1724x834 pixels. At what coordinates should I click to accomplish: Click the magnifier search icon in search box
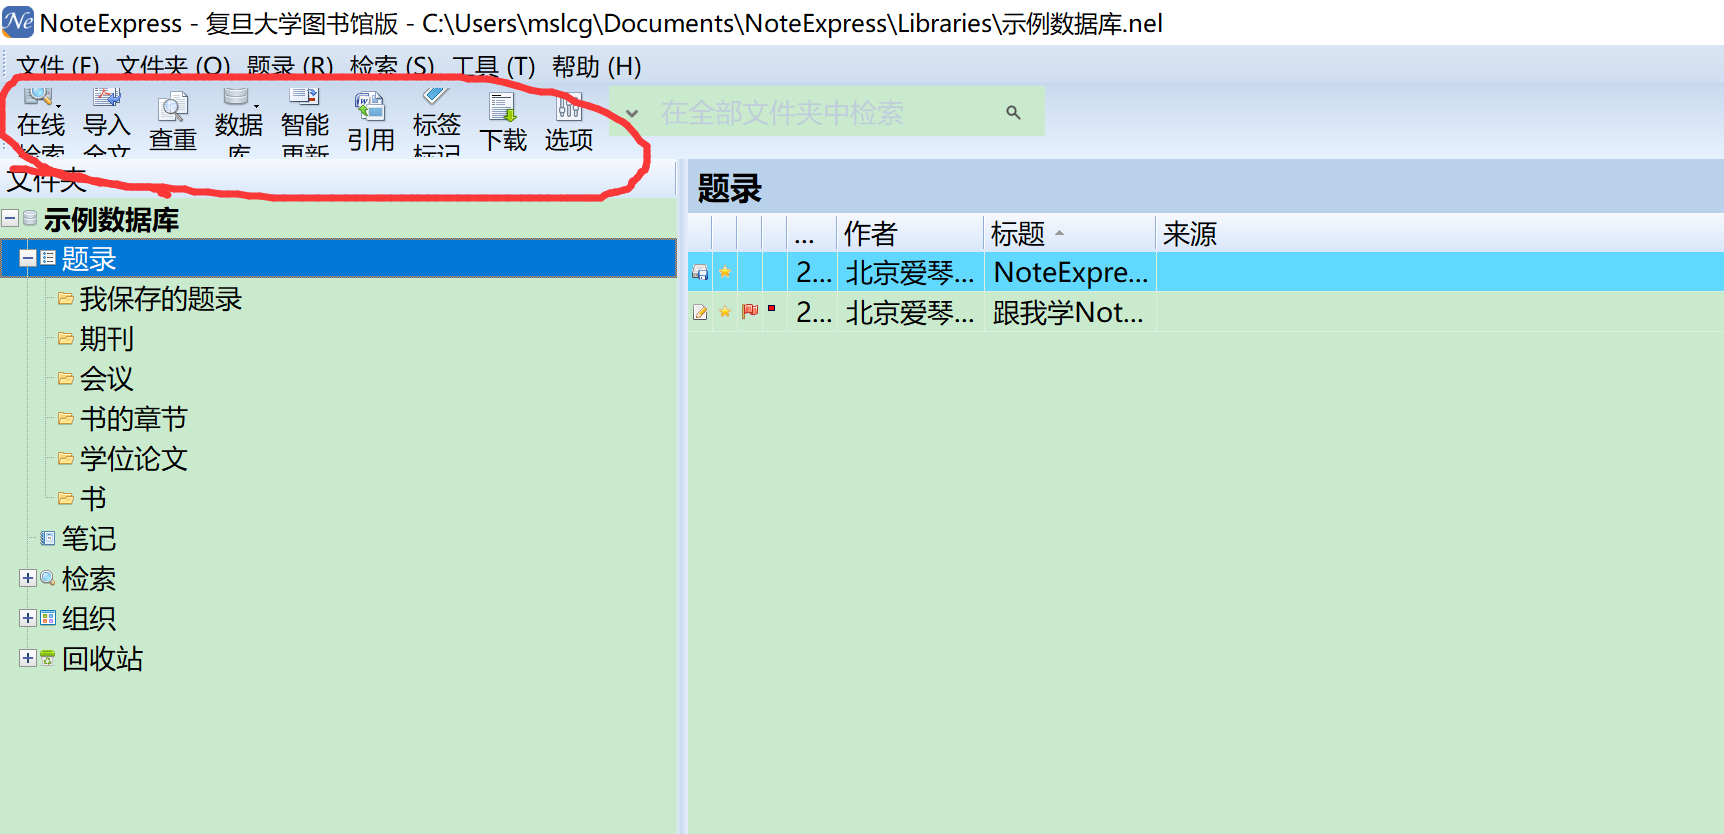click(1013, 112)
